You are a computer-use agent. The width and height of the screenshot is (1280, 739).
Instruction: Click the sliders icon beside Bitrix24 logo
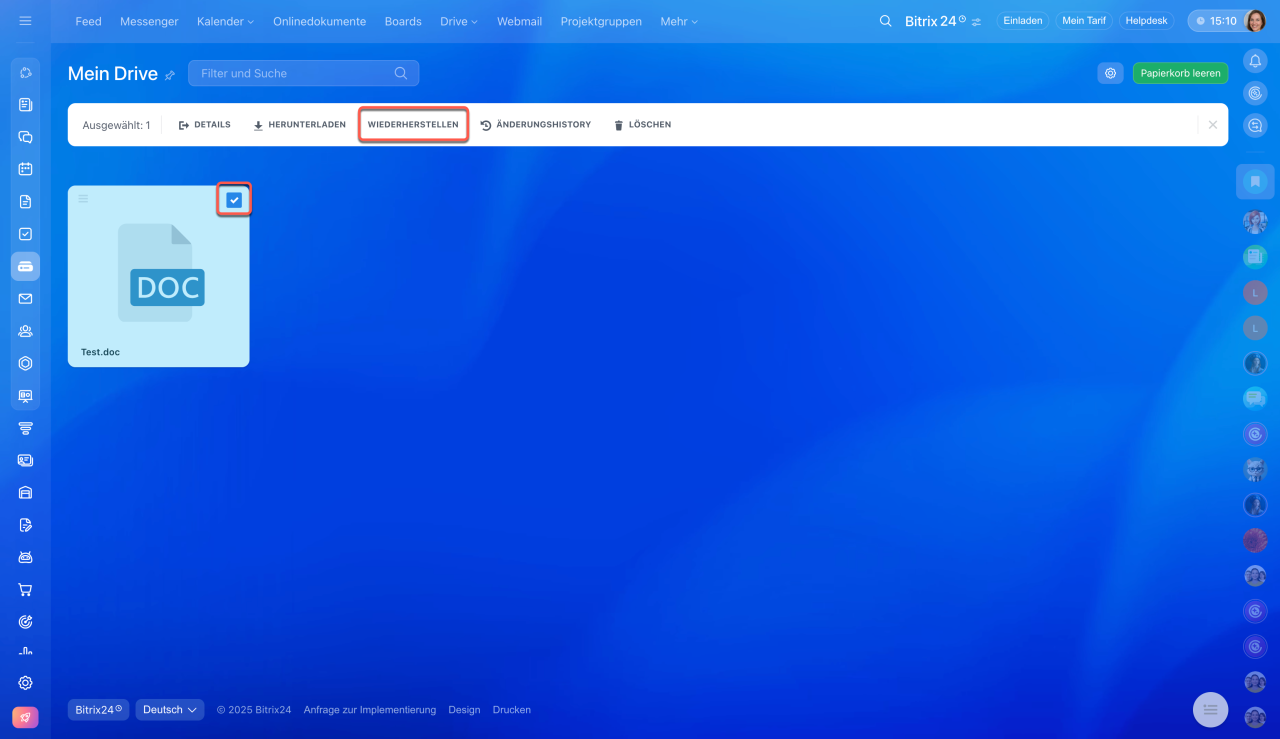[x=976, y=21]
